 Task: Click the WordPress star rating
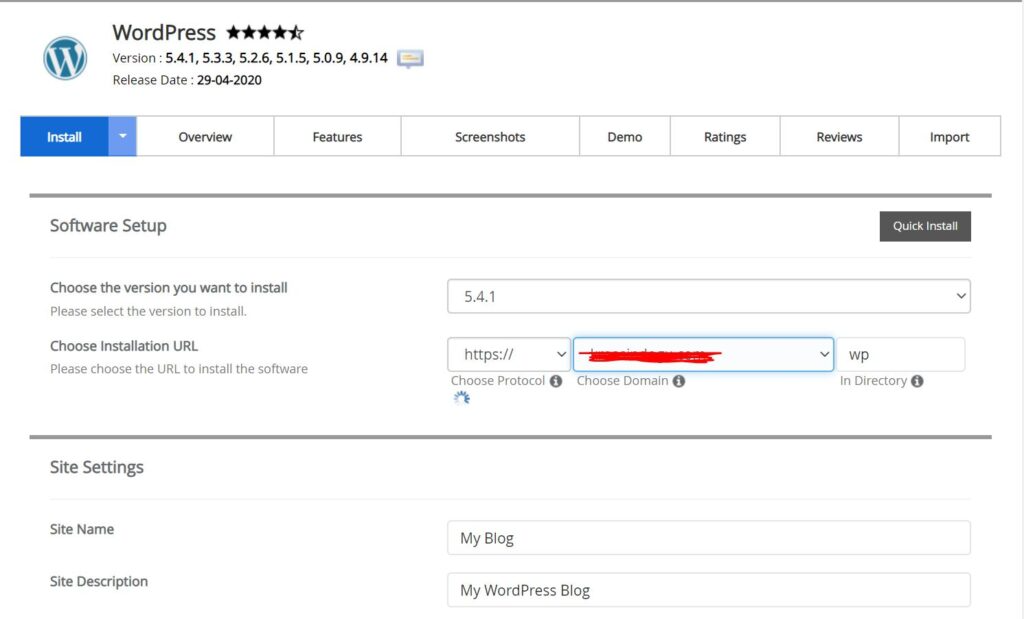coord(265,32)
